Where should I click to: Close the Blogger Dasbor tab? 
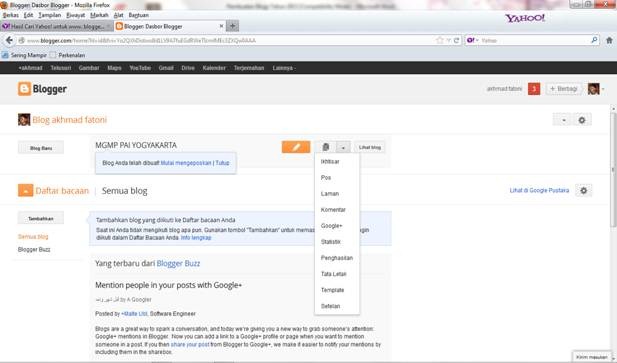221,26
